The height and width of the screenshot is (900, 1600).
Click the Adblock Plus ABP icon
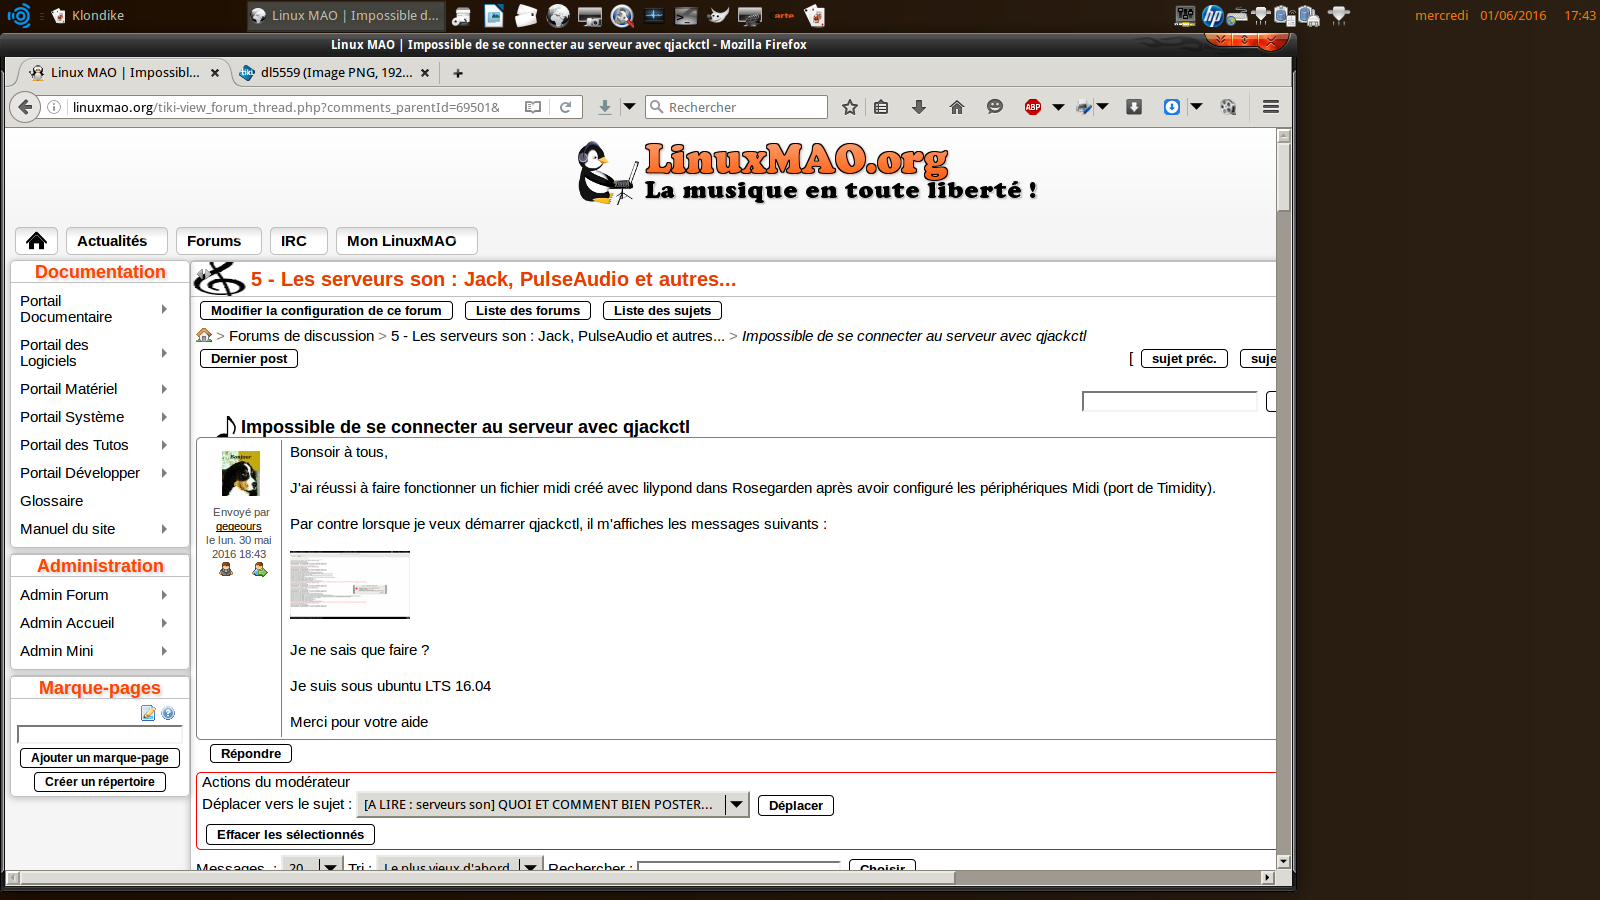tap(1033, 107)
